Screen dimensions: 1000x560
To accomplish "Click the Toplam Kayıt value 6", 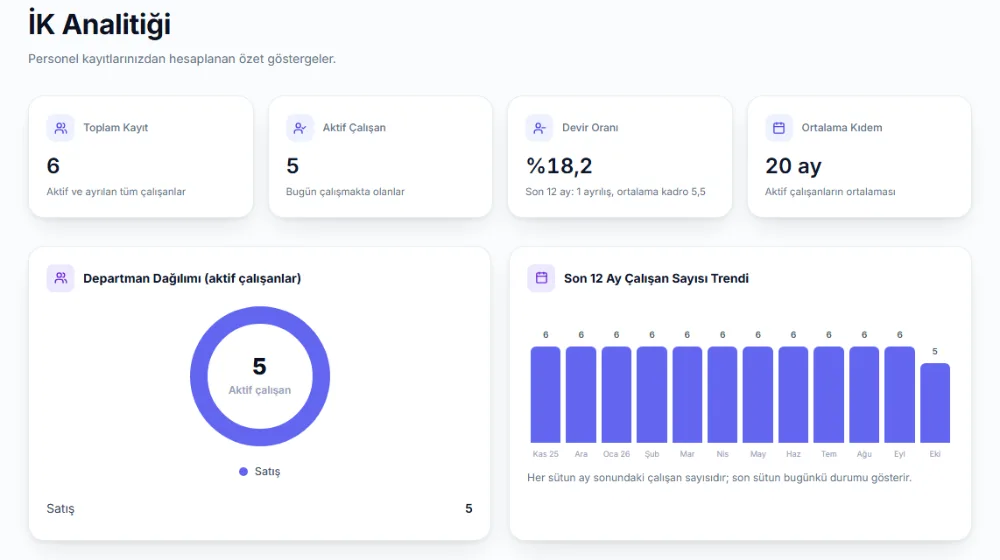I will pyautogui.click(x=53, y=166).
